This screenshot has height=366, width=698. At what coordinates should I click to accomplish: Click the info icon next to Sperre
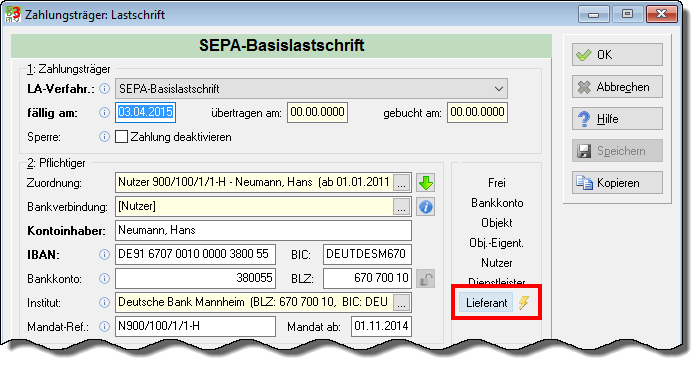click(x=104, y=137)
